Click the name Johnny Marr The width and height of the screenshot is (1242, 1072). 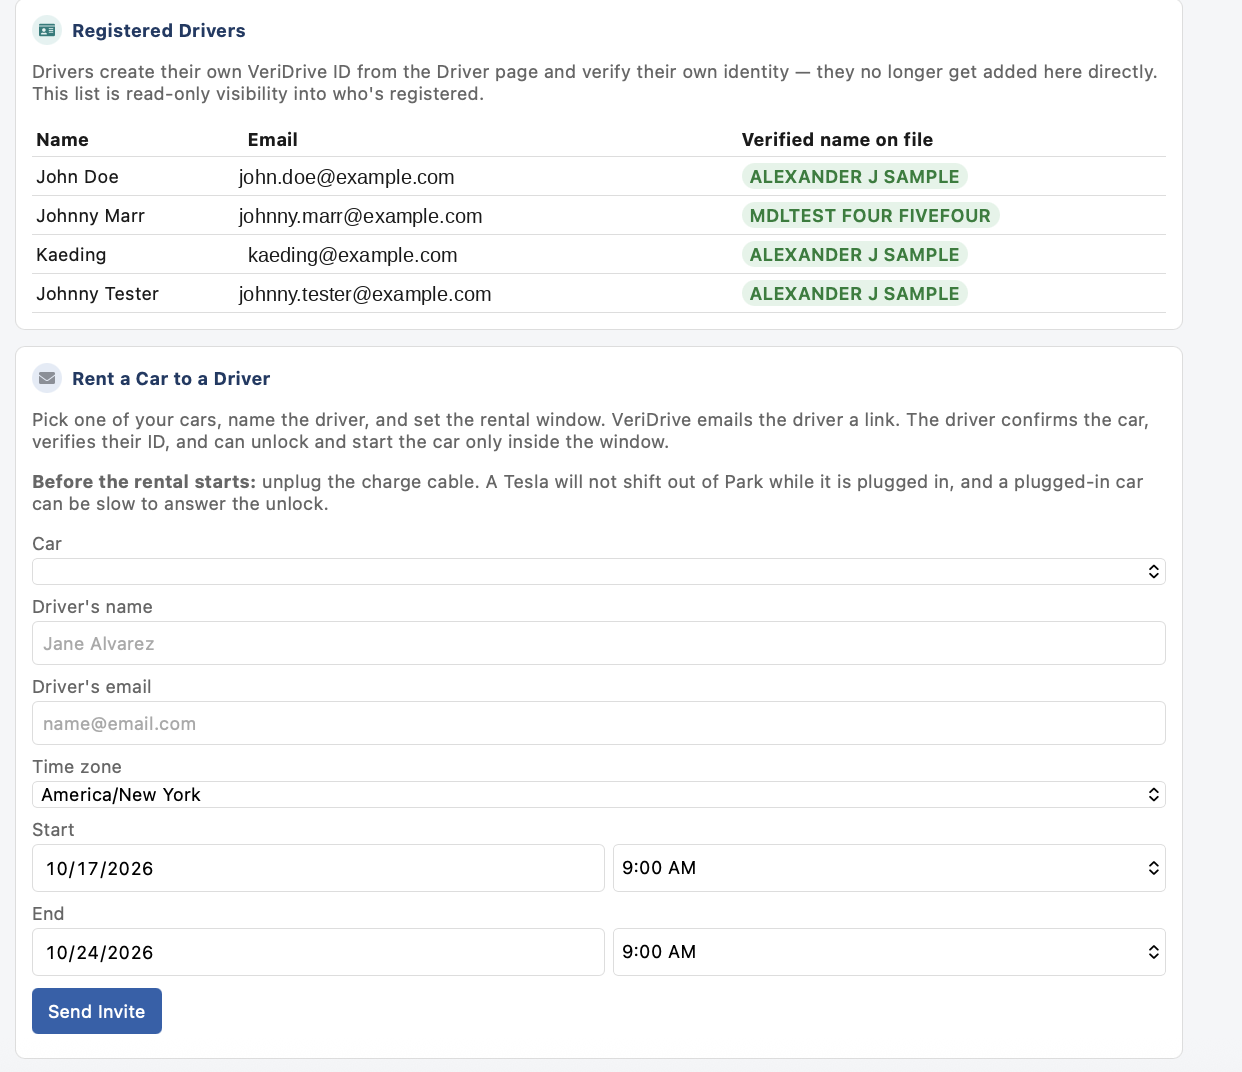91,216
